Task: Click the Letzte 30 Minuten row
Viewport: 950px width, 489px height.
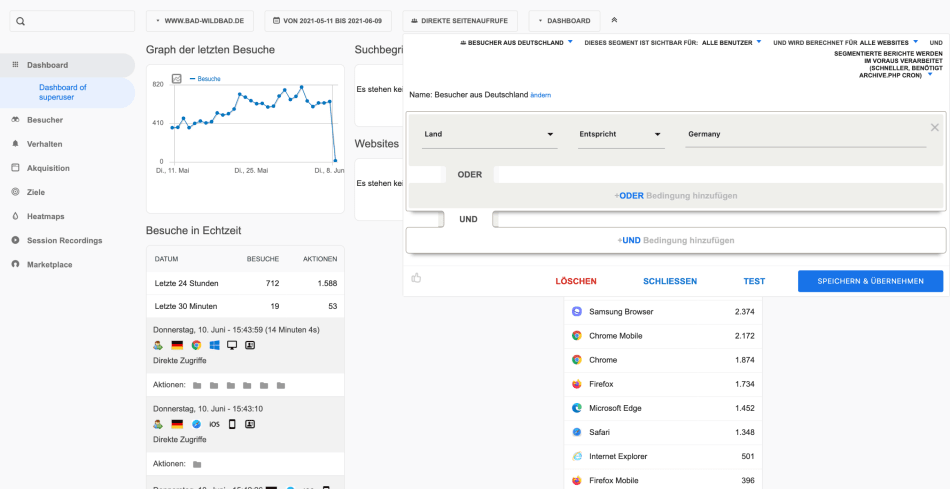Action: click(x=245, y=306)
